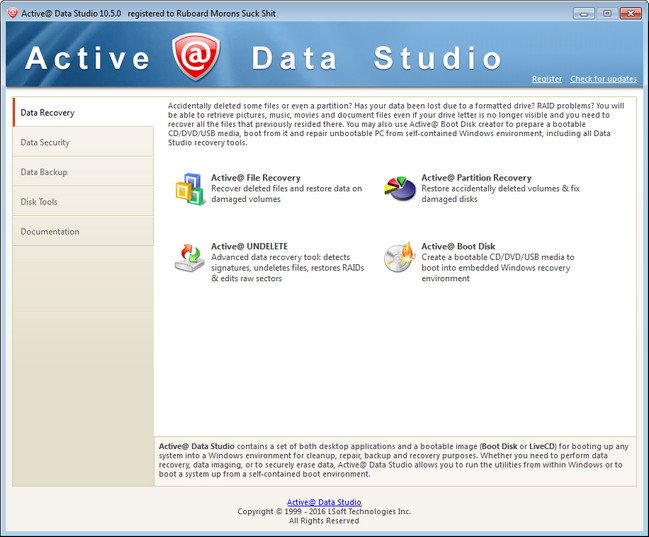This screenshot has width=649, height=537.
Task: Open the Data Backup tab
Action: point(83,172)
